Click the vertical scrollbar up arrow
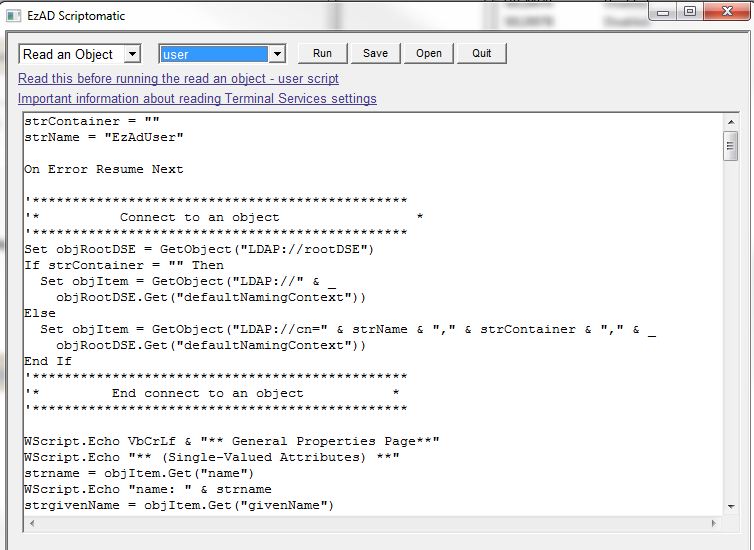The height and width of the screenshot is (550, 754). point(731,122)
